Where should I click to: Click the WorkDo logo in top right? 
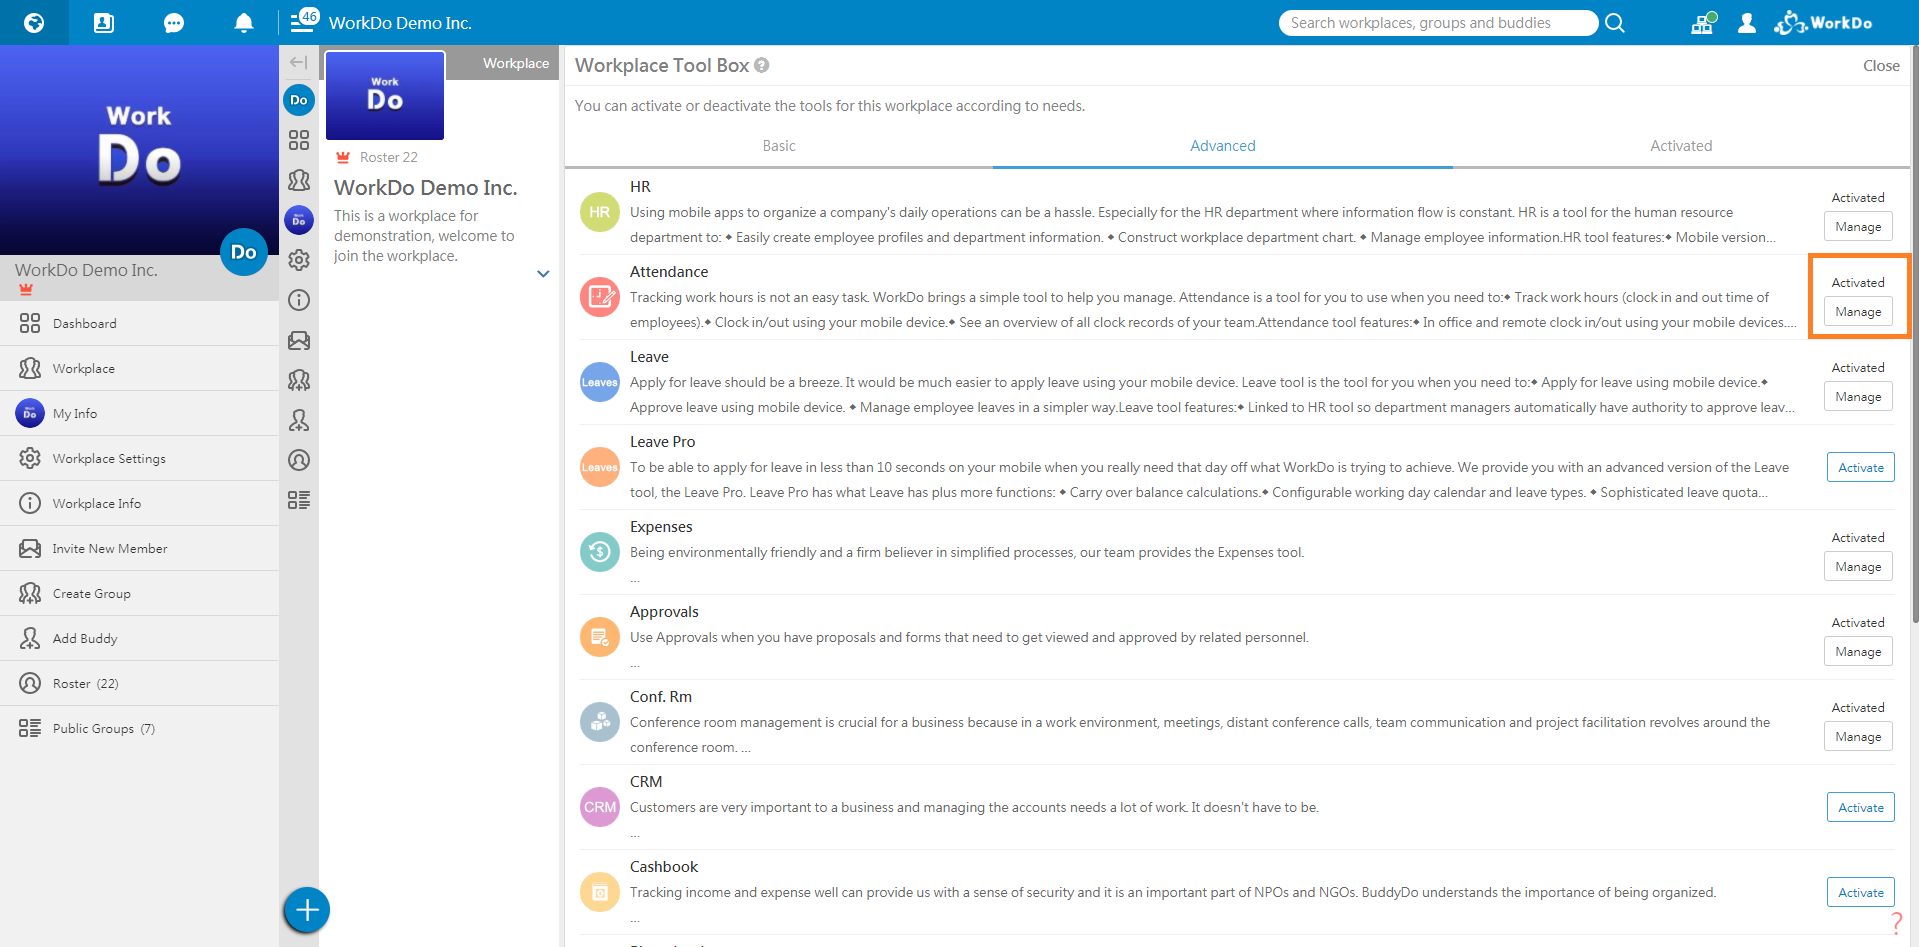pos(1823,23)
